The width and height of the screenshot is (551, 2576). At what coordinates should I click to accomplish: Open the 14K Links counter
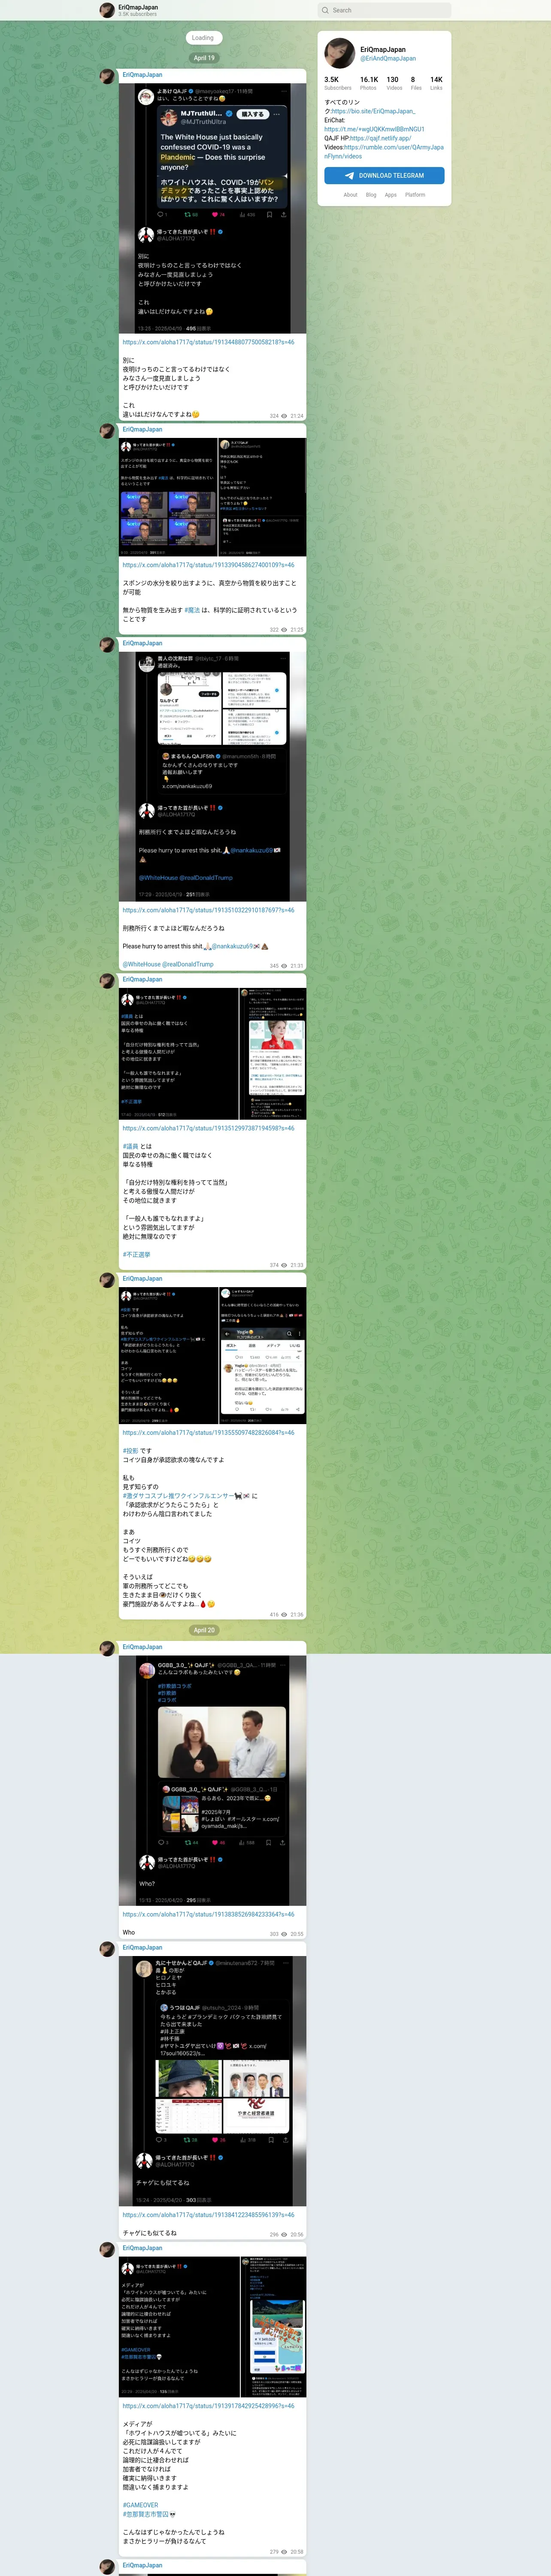tap(436, 83)
